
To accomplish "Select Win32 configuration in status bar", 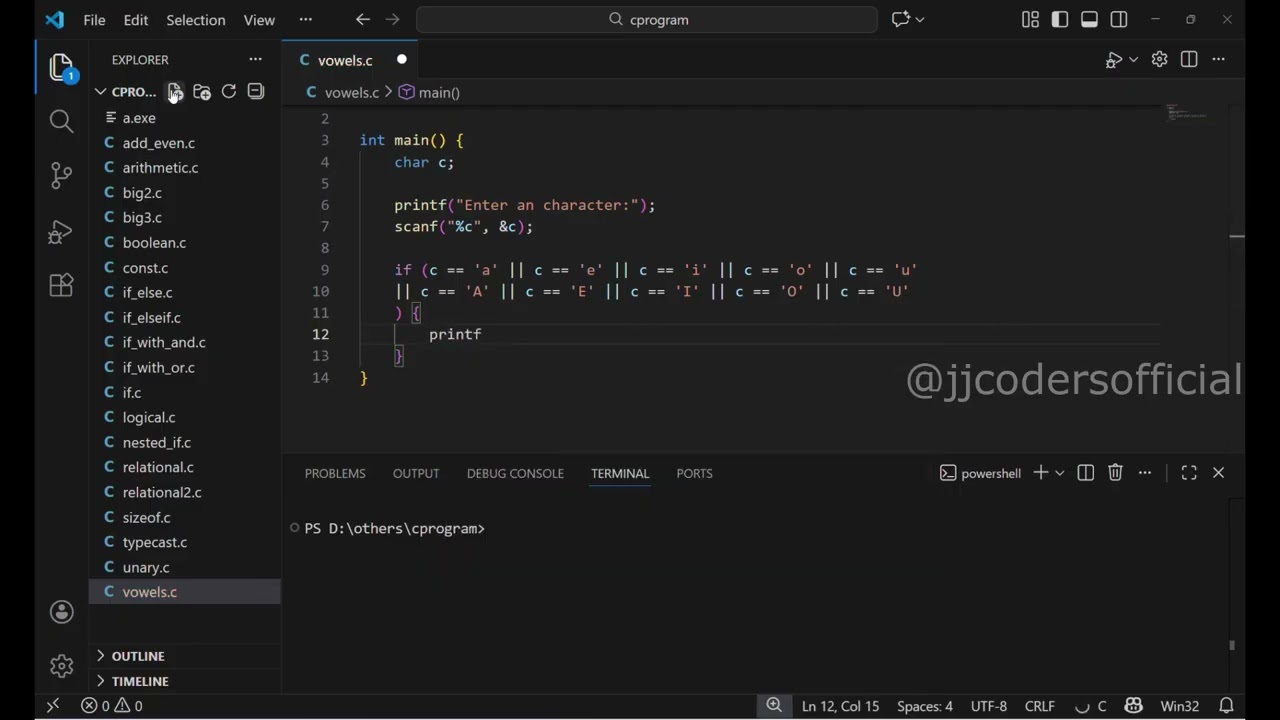I will [x=1179, y=706].
